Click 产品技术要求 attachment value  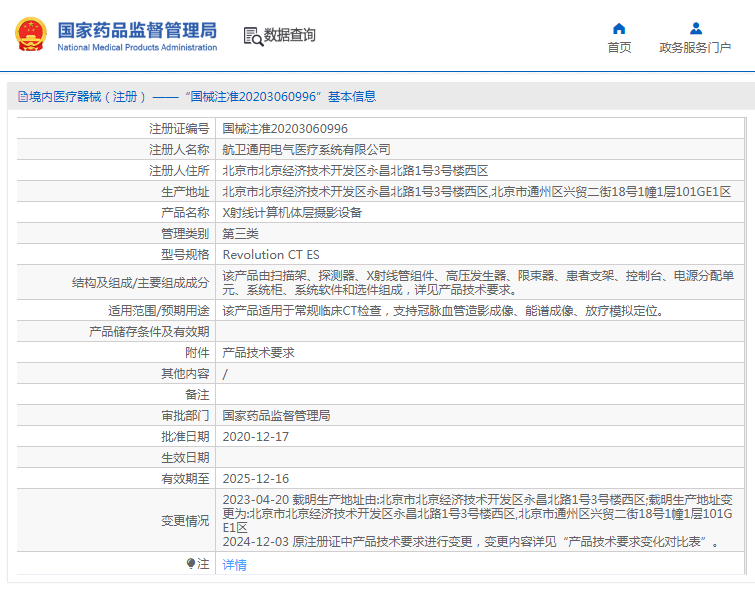pyautogui.click(x=259, y=353)
